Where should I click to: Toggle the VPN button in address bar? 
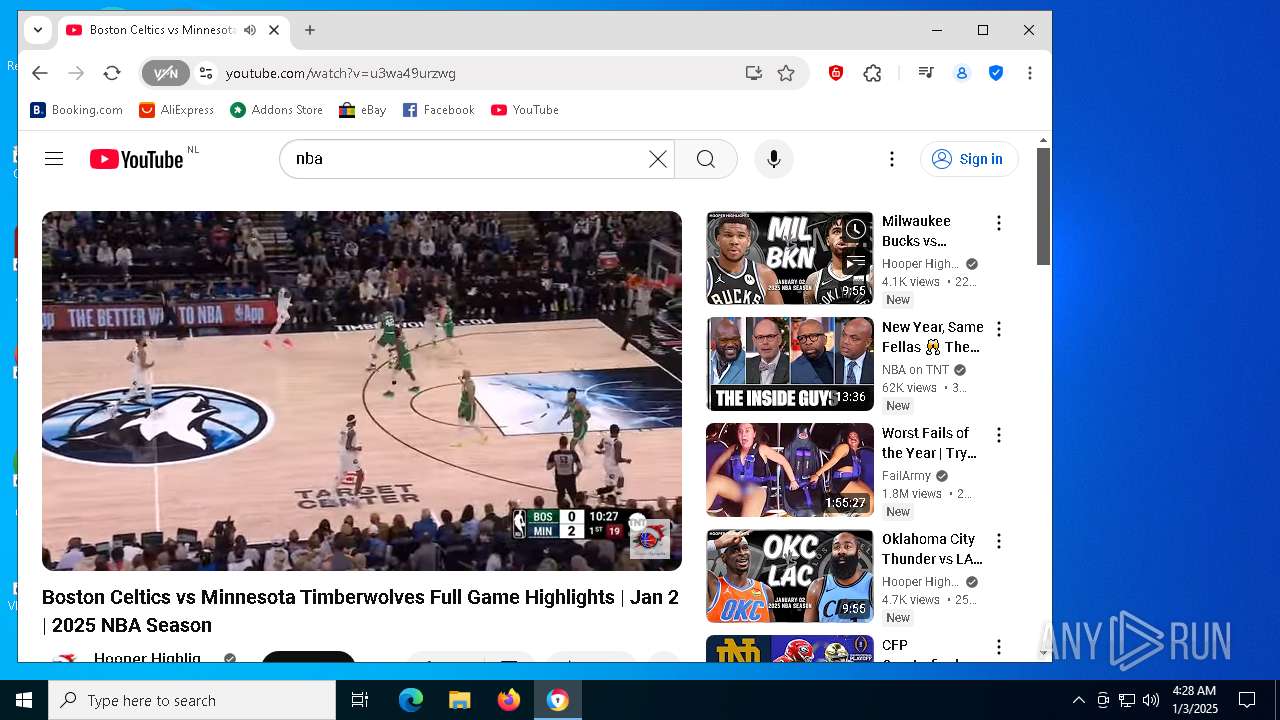(x=165, y=73)
